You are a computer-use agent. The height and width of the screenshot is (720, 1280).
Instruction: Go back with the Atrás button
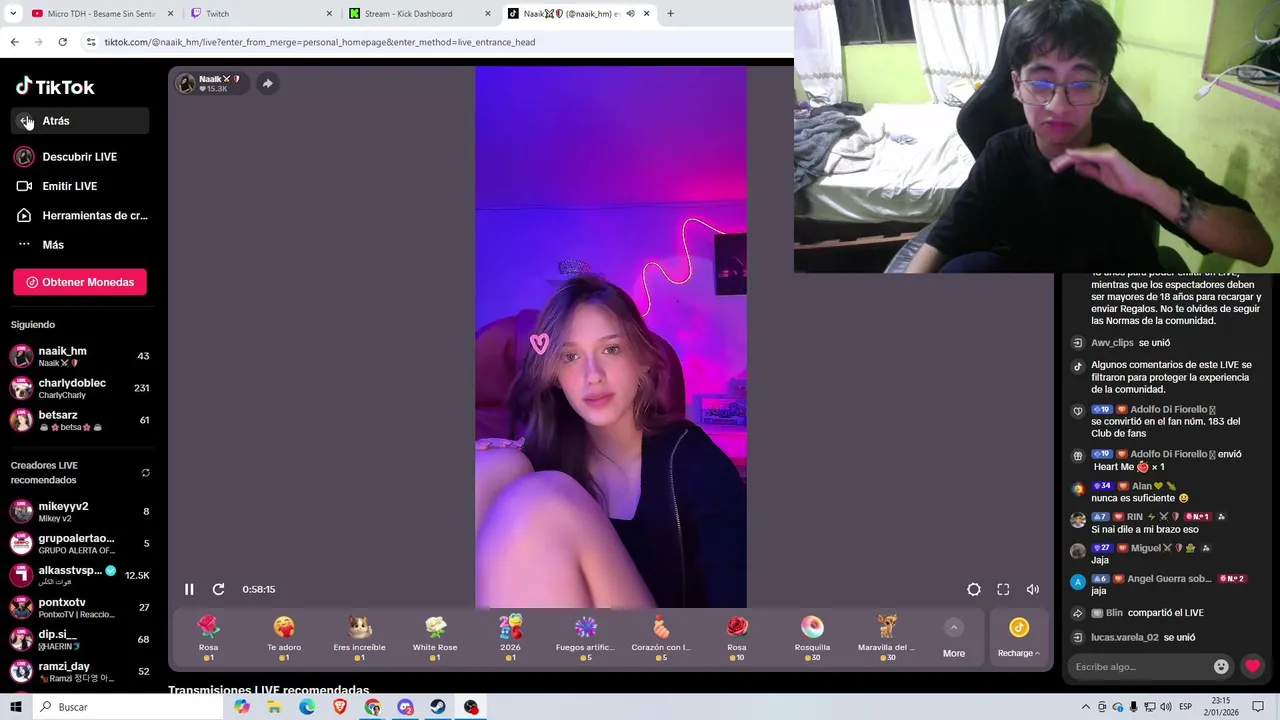81,121
